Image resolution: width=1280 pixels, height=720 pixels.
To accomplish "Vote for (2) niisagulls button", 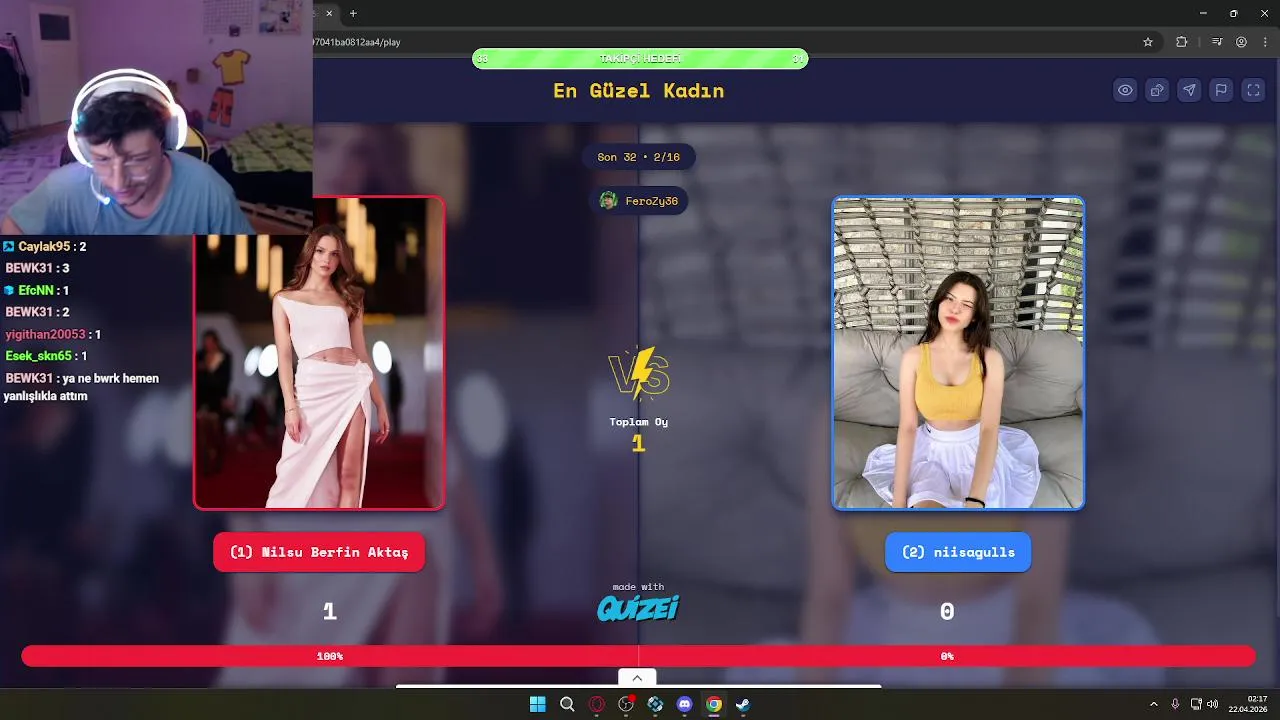I will pyautogui.click(x=958, y=552).
